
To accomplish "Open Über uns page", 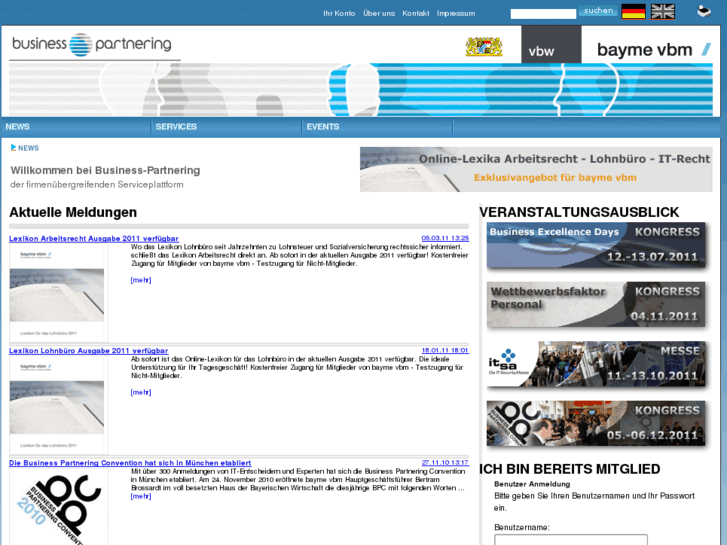I will tap(379, 13).
